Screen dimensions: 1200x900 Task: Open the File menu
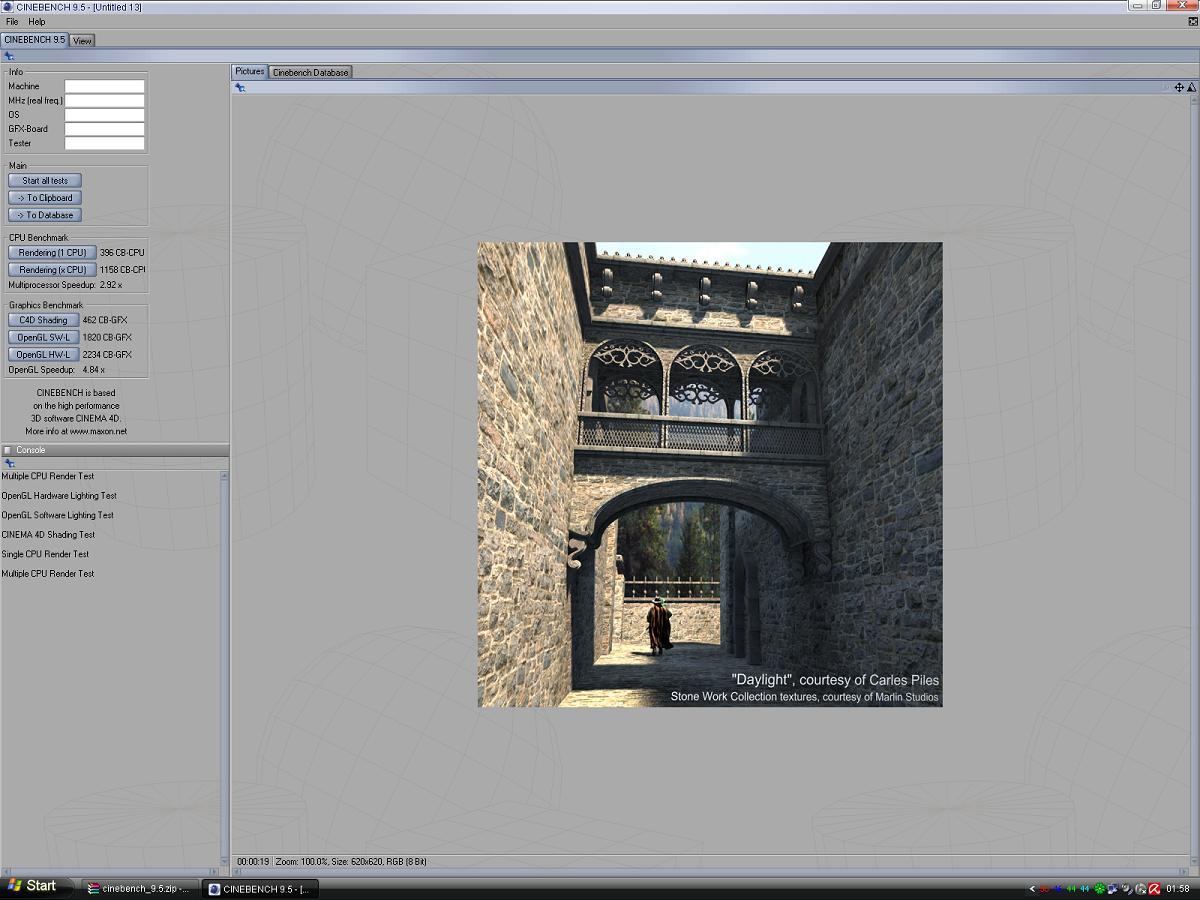(x=12, y=21)
